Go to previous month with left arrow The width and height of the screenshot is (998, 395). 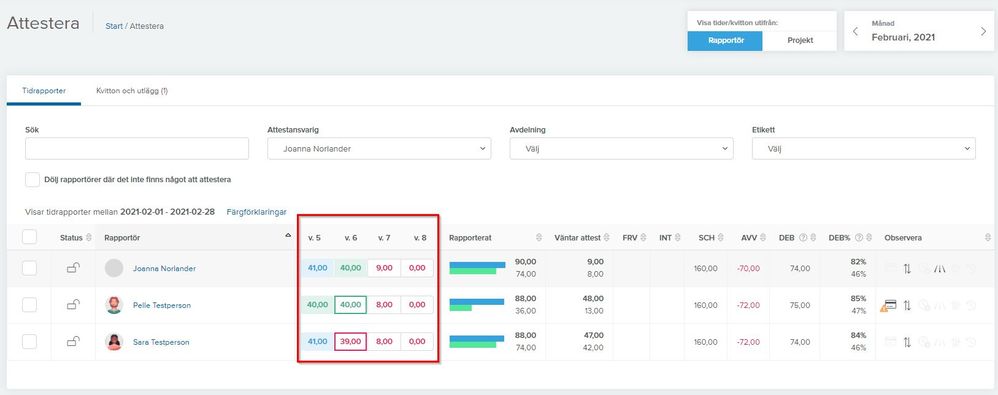(855, 31)
